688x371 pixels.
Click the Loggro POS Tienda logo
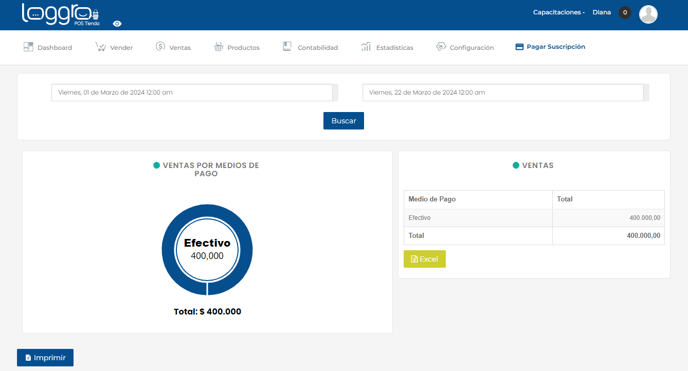coord(60,14)
